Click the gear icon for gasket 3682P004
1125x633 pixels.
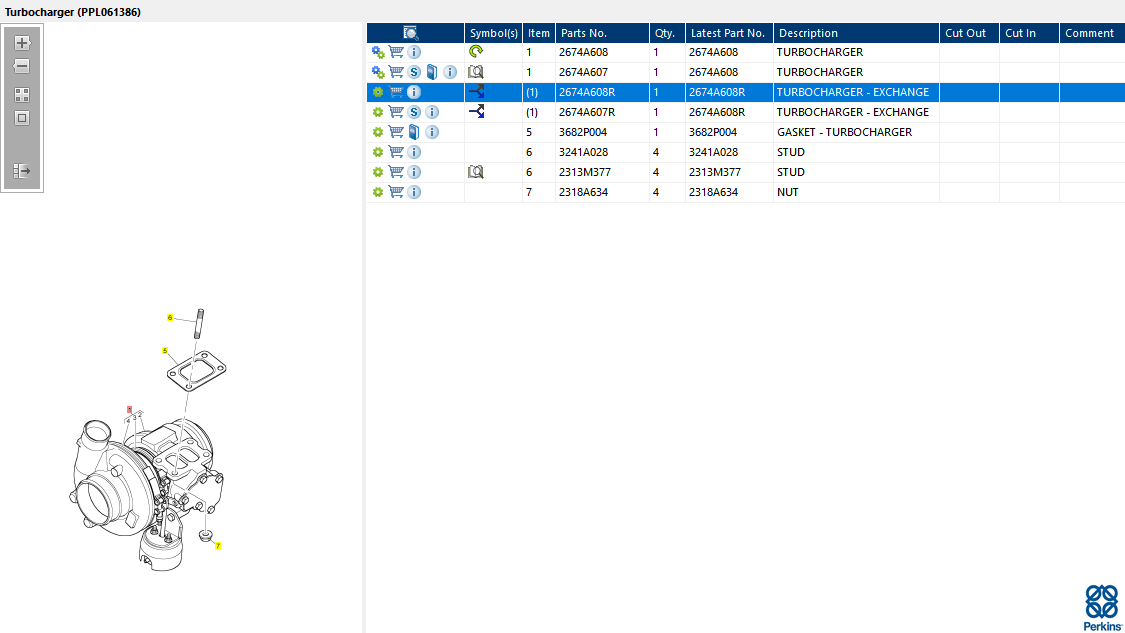[378, 132]
